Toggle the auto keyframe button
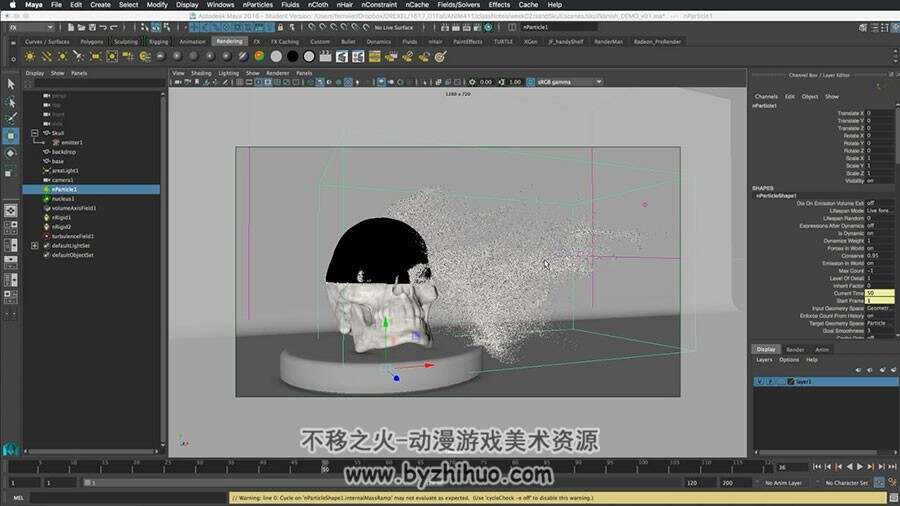Screen dimensions: 900x506 pyautogui.click(x=879, y=482)
